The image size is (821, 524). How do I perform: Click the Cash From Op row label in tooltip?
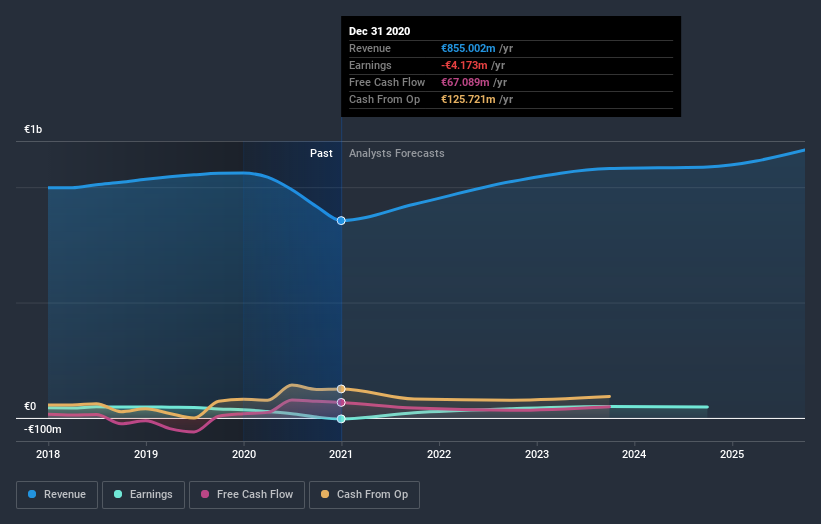click(384, 99)
